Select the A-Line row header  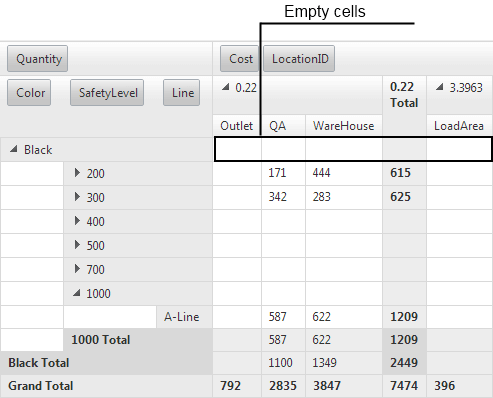click(184, 317)
